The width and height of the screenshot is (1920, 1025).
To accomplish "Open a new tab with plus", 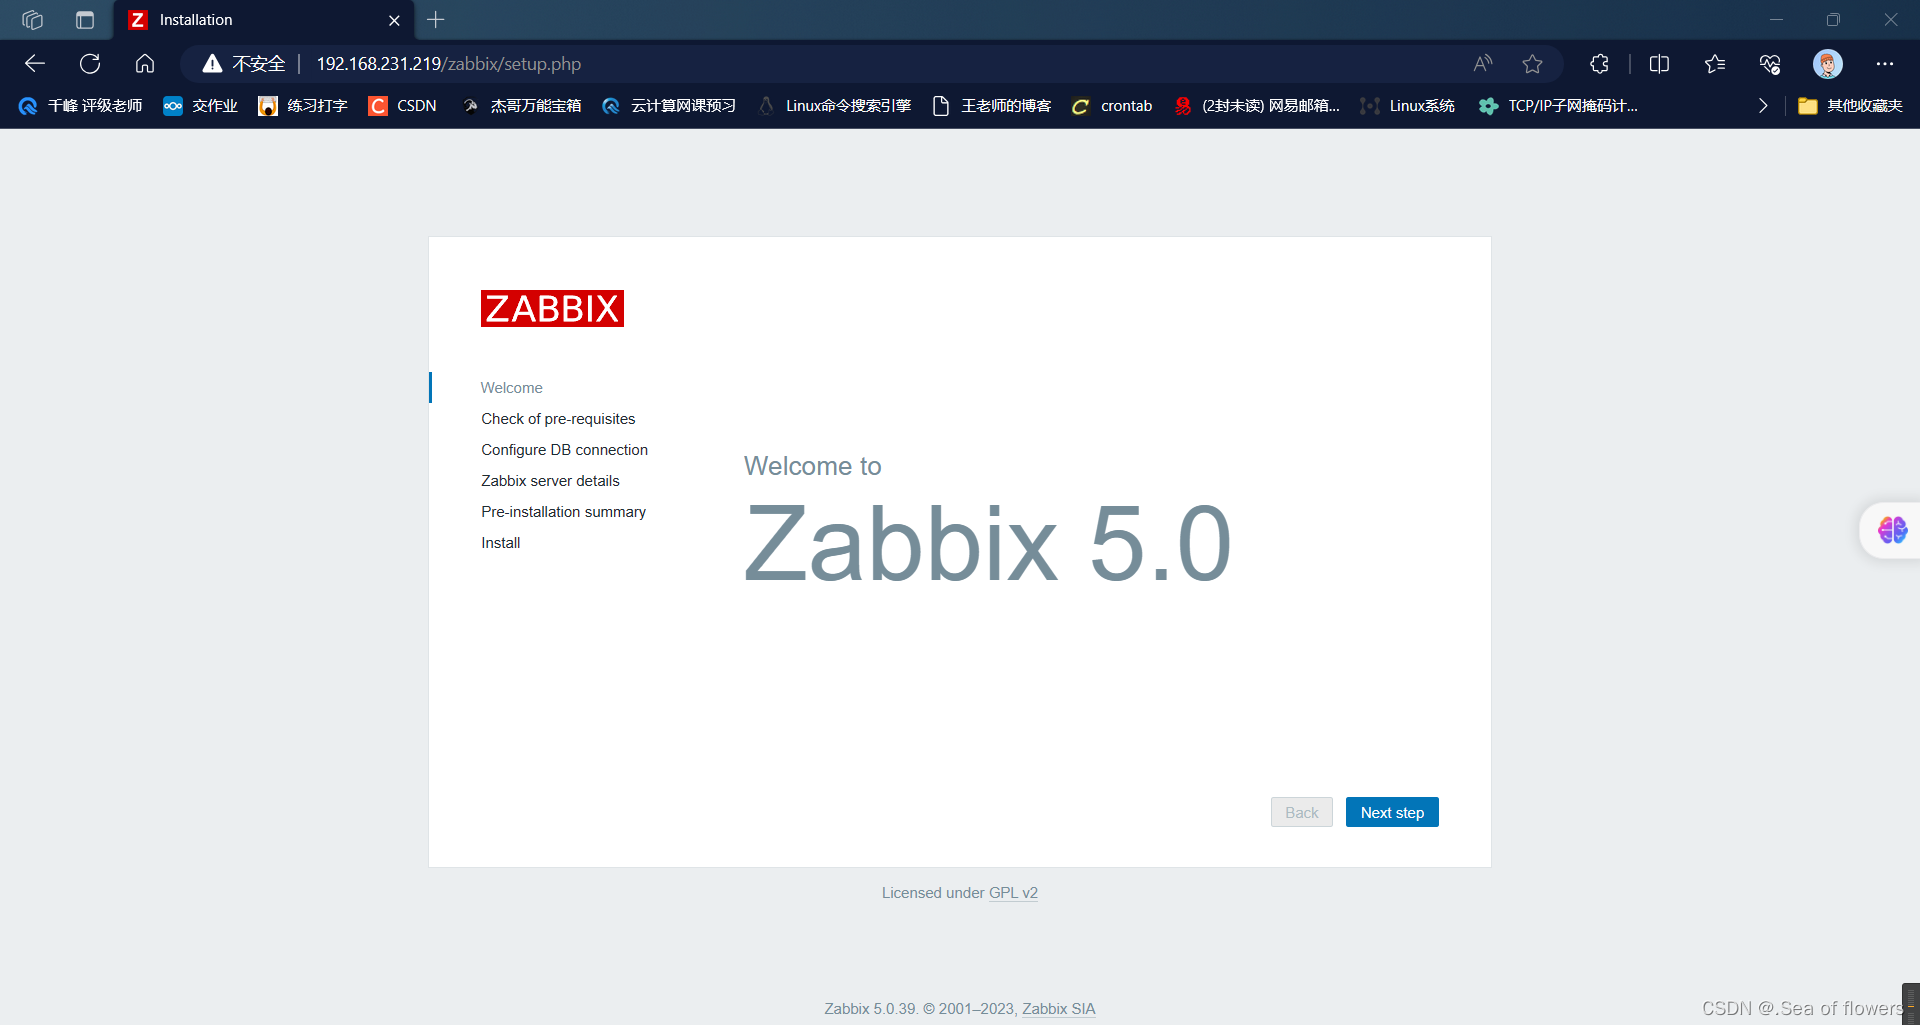I will coord(435,20).
